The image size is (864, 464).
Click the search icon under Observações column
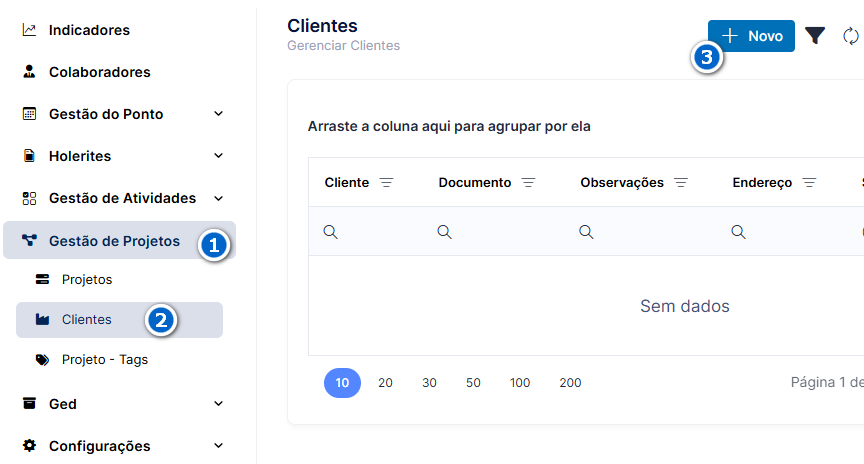[586, 232]
